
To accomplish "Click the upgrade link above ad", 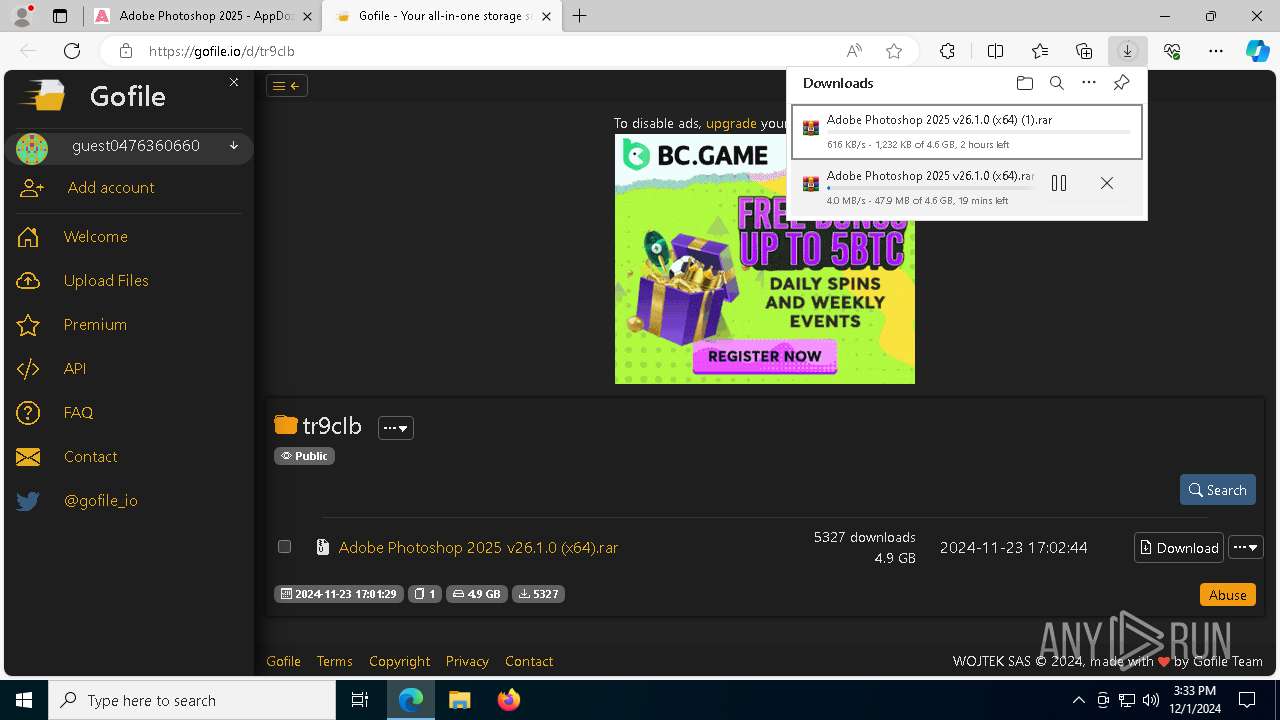I will point(731,123).
